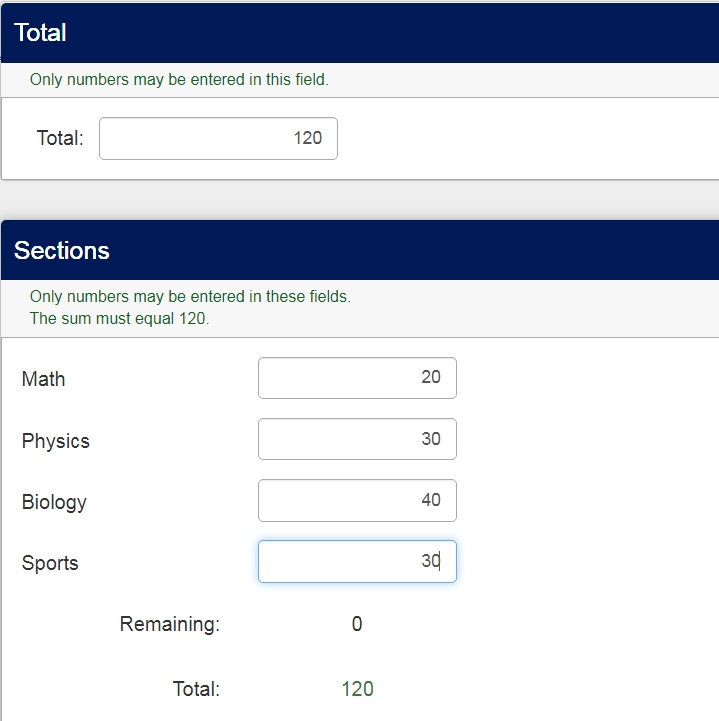Focus the top Total number field

coord(218,138)
